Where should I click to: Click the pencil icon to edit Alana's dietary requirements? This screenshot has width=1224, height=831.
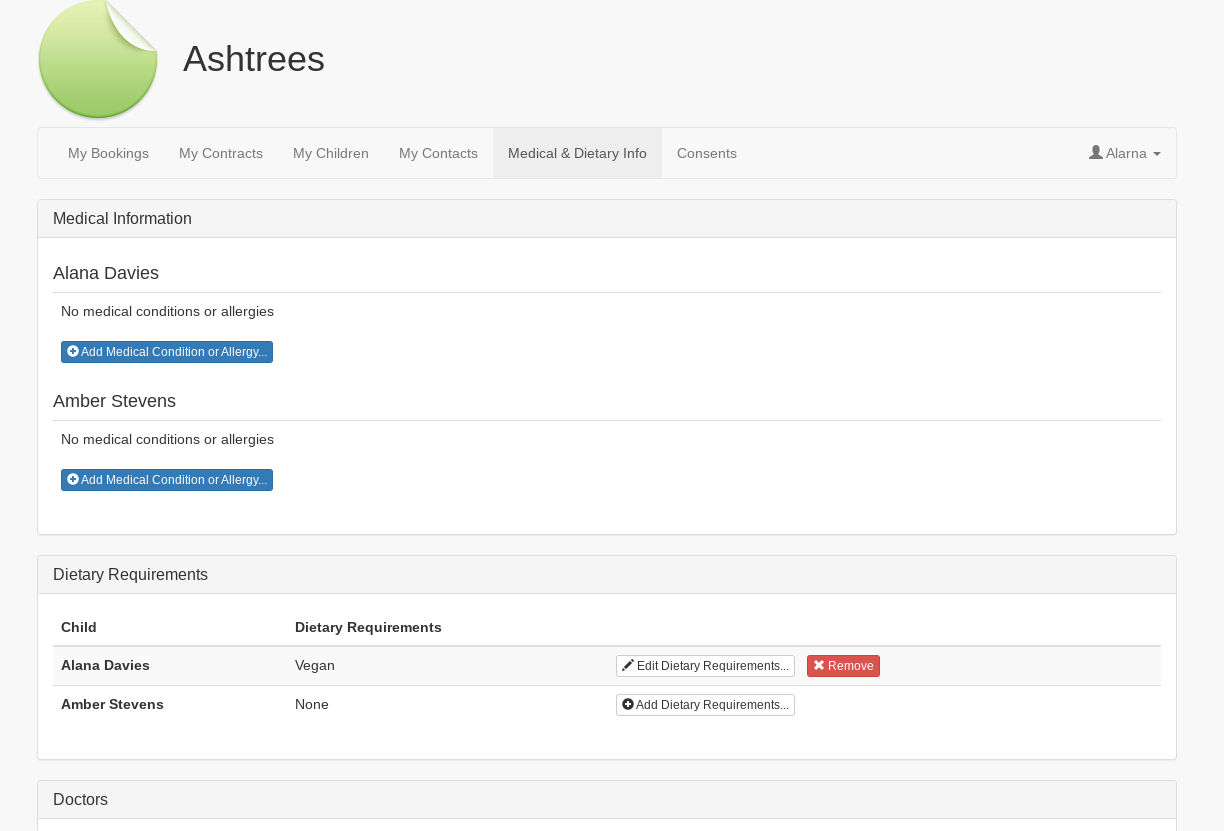tap(628, 666)
